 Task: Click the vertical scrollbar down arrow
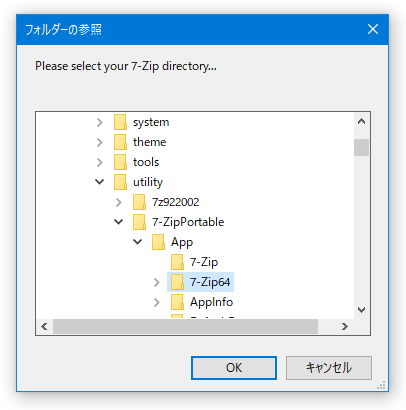pos(361,310)
